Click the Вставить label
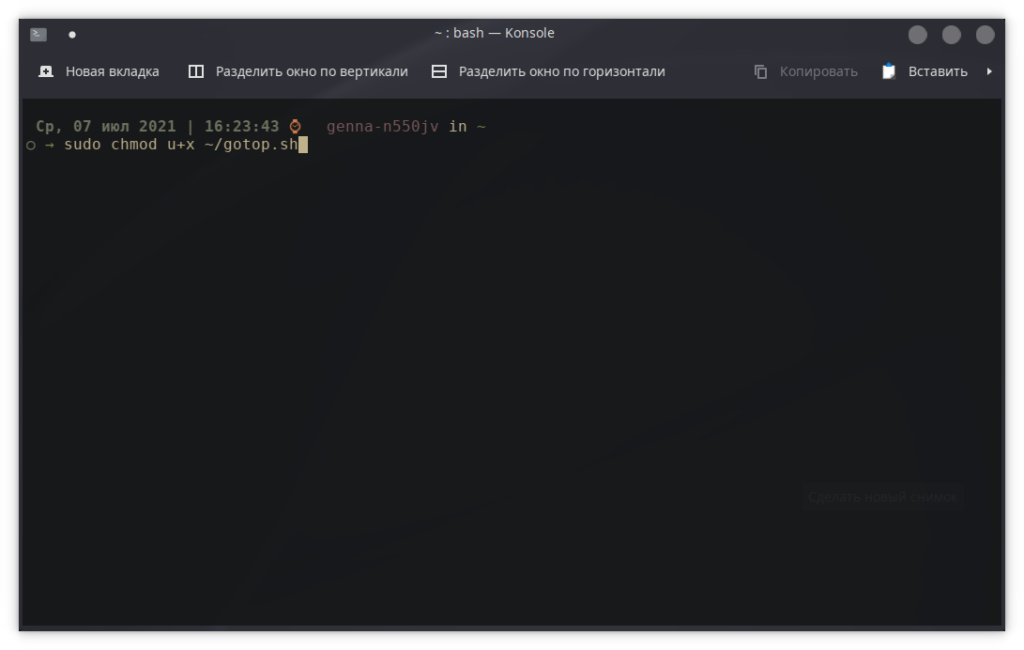 938,71
